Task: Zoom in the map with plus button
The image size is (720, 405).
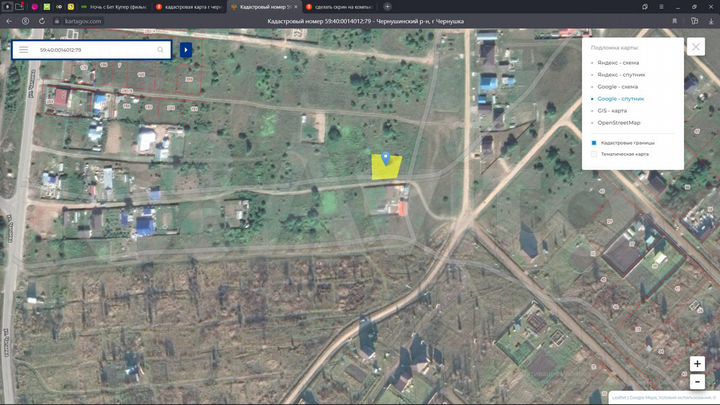Action: [697, 364]
